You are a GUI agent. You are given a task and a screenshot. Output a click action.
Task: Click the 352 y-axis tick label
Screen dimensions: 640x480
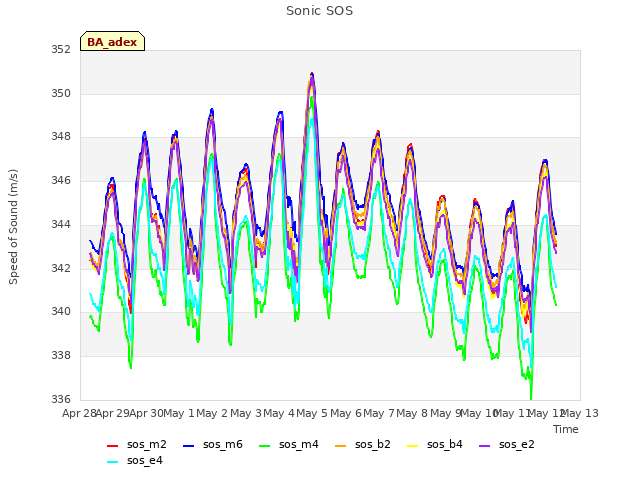tap(61, 50)
